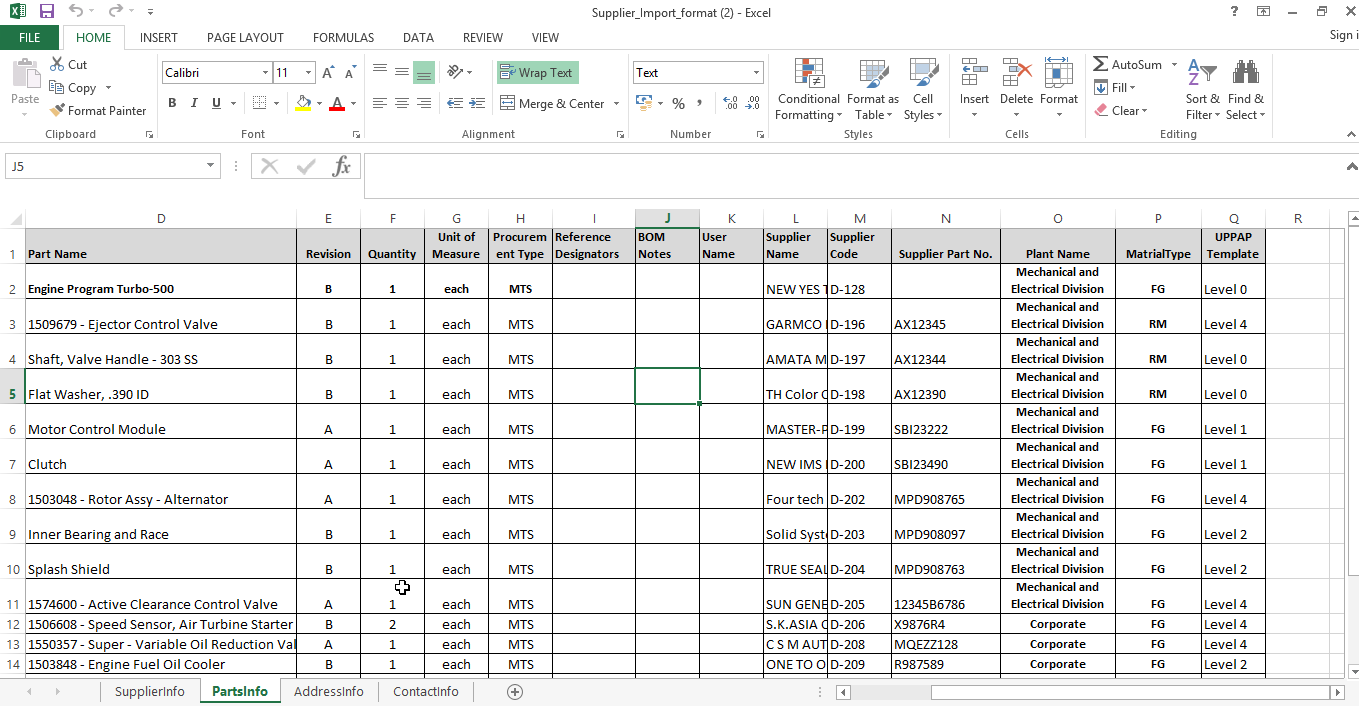Open the Conditional Formatting menu
The width and height of the screenshot is (1359, 706).
(x=808, y=89)
